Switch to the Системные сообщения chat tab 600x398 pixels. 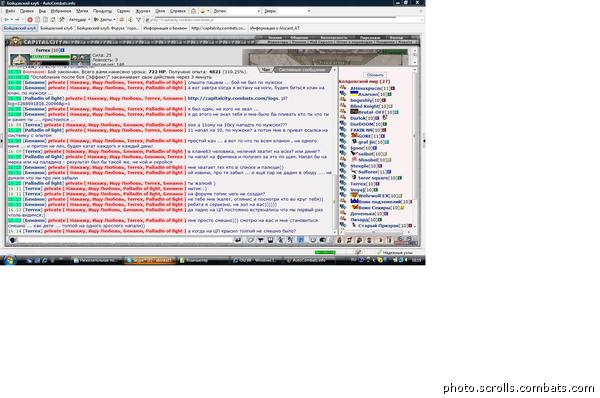coord(302,70)
